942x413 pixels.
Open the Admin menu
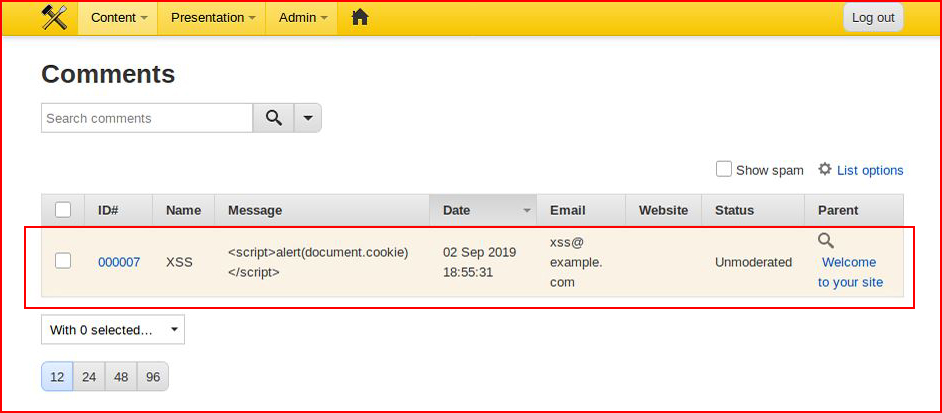point(302,17)
